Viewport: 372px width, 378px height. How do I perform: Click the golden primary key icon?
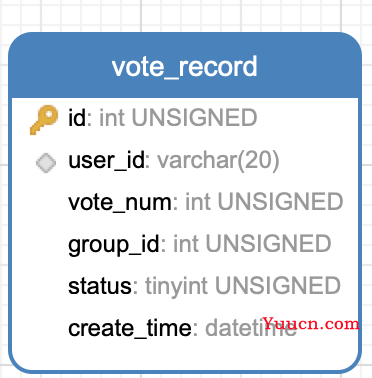tap(44, 120)
